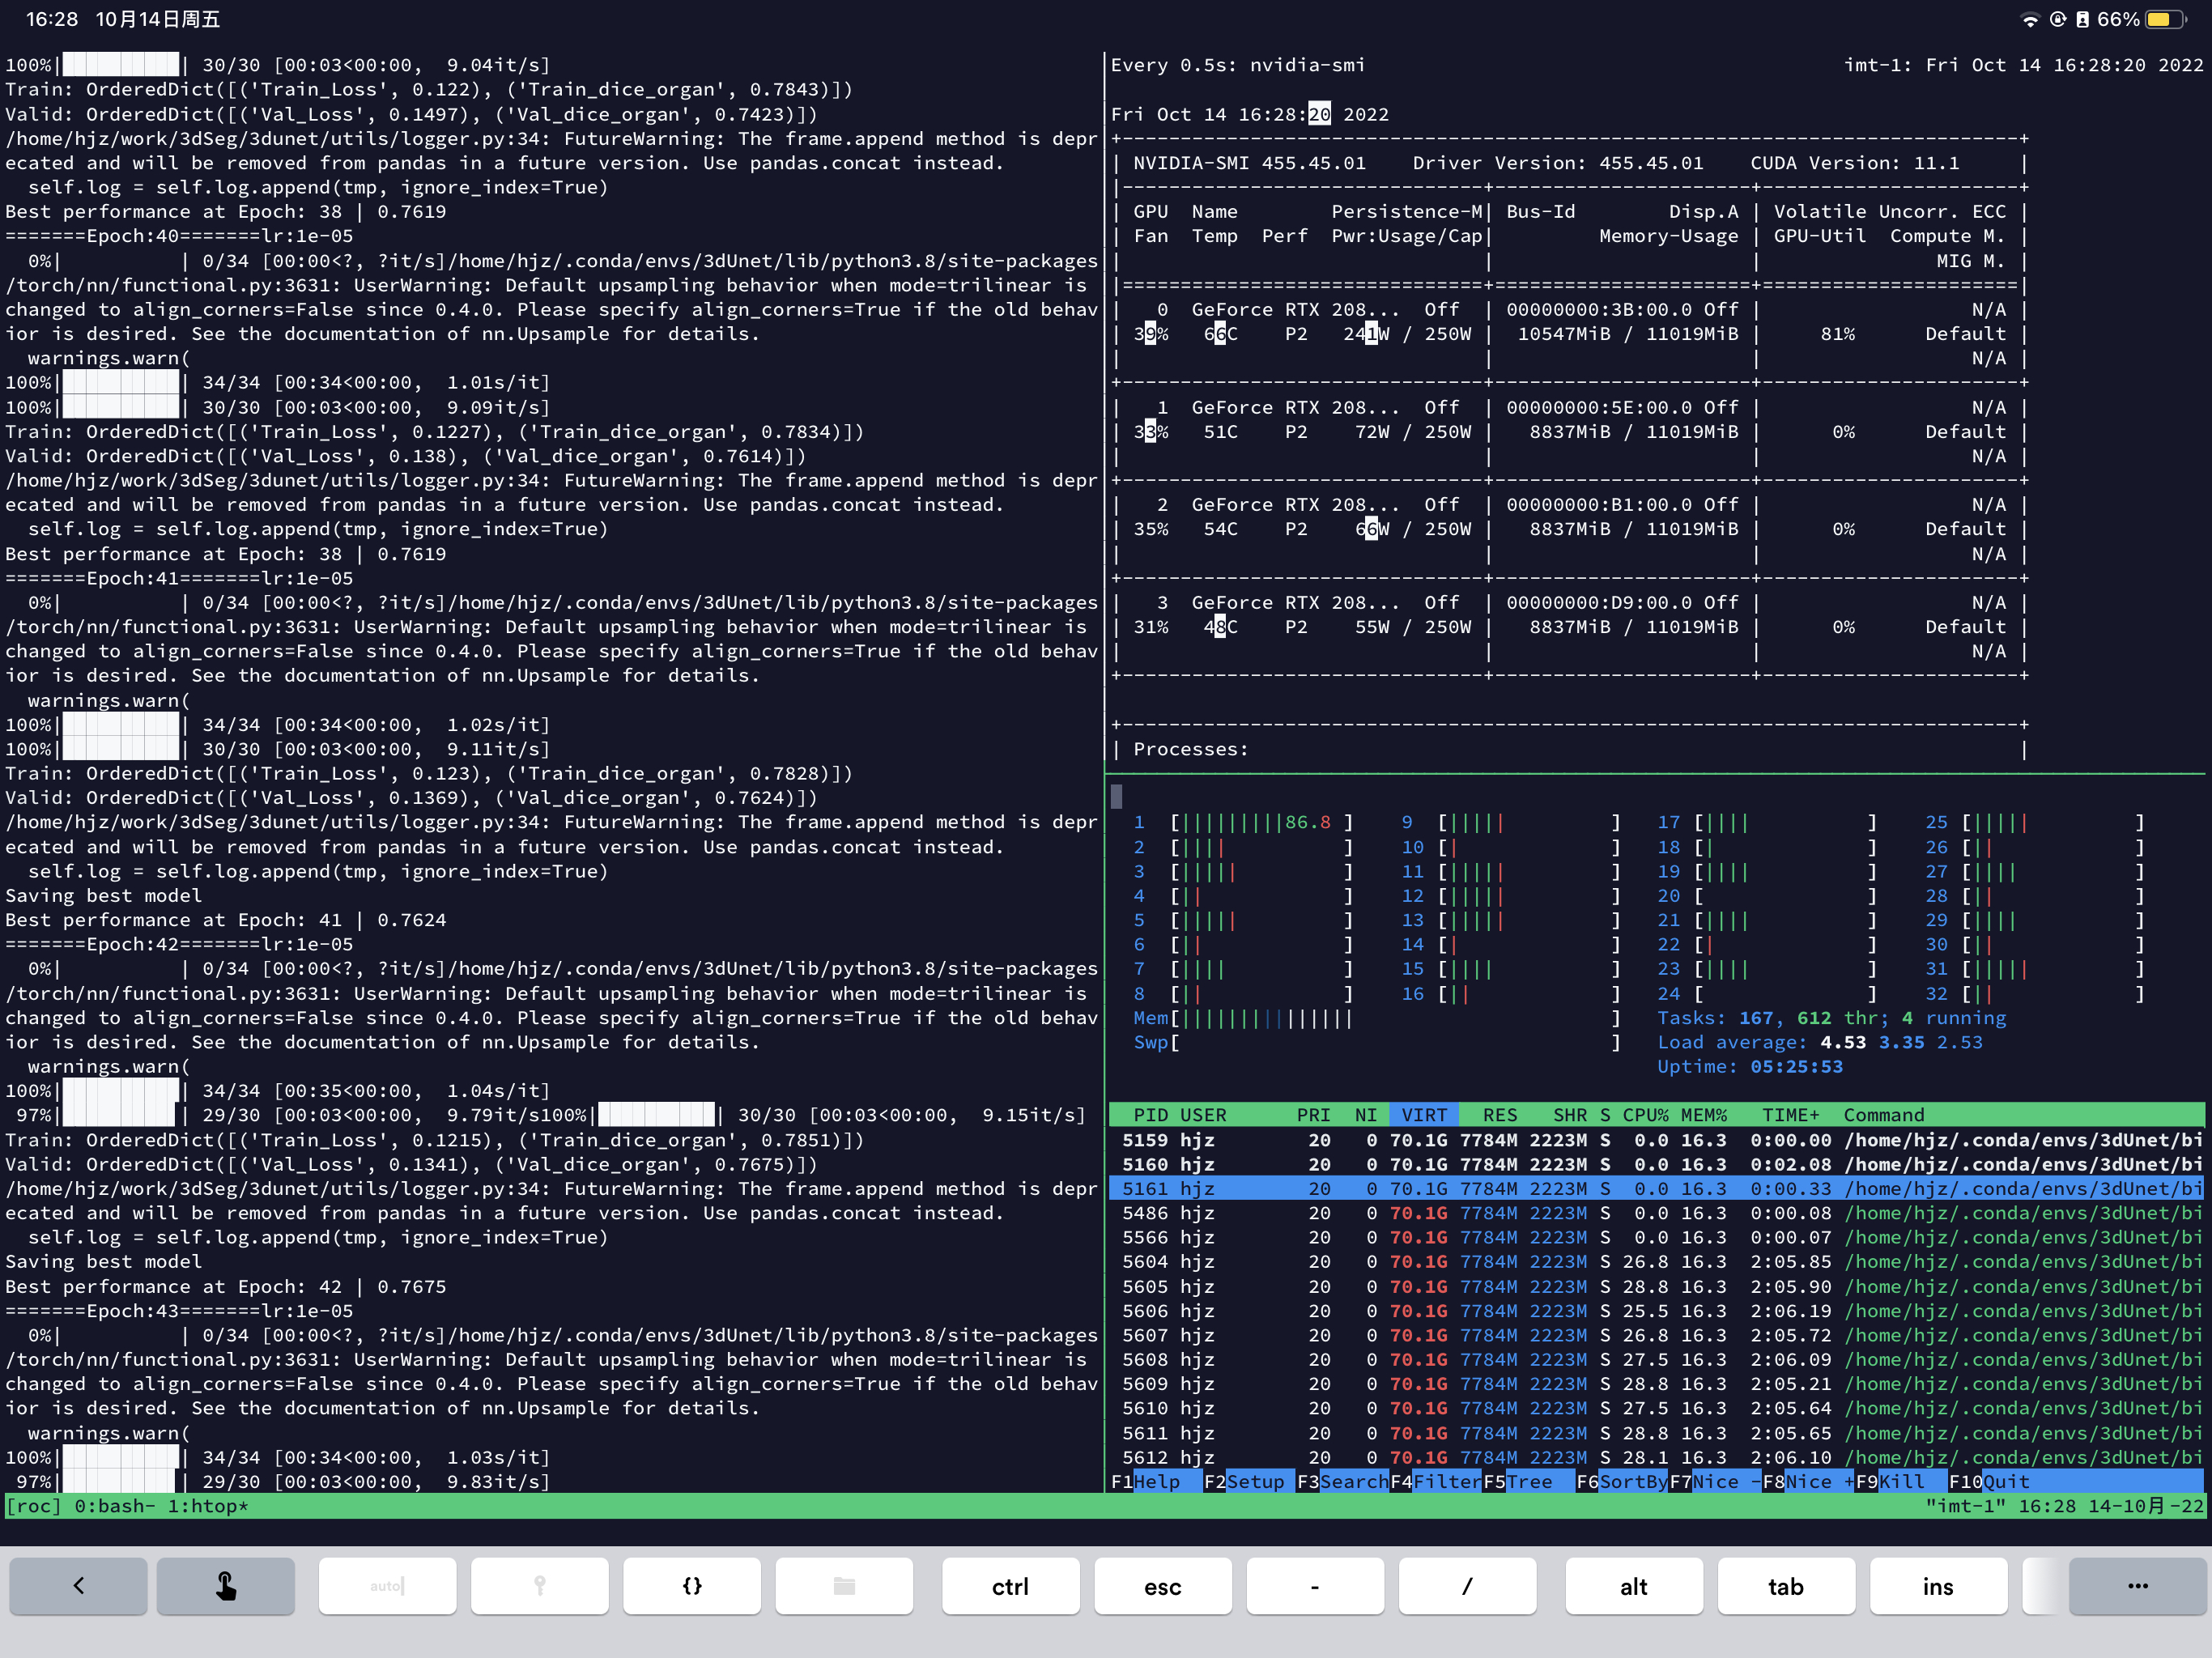2212x1658 pixels.
Task: Sort htop by the TIME+ column header
Action: pos(1791,1115)
